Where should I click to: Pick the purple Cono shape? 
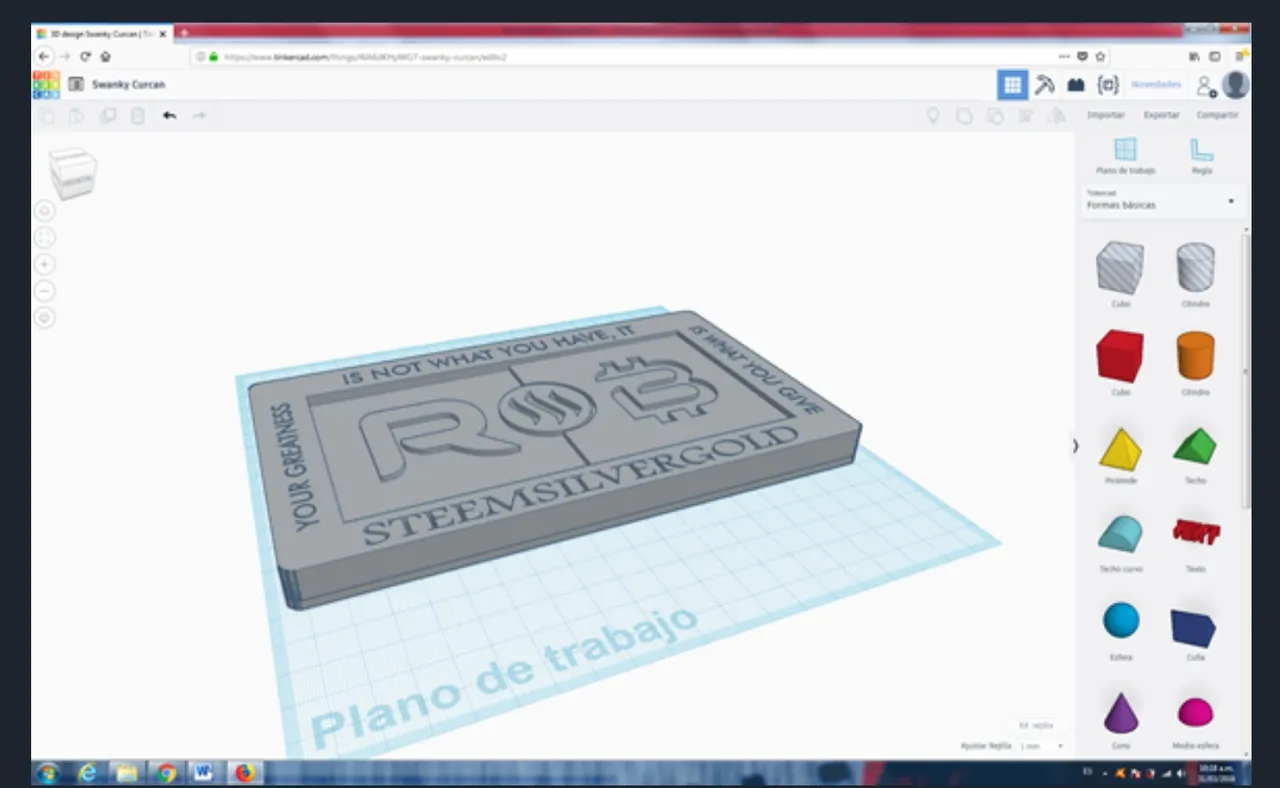point(1120,712)
